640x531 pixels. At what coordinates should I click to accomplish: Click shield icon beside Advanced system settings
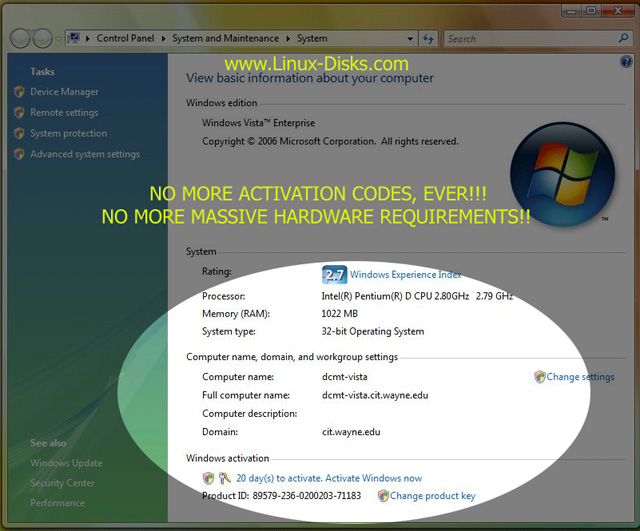(x=19, y=154)
